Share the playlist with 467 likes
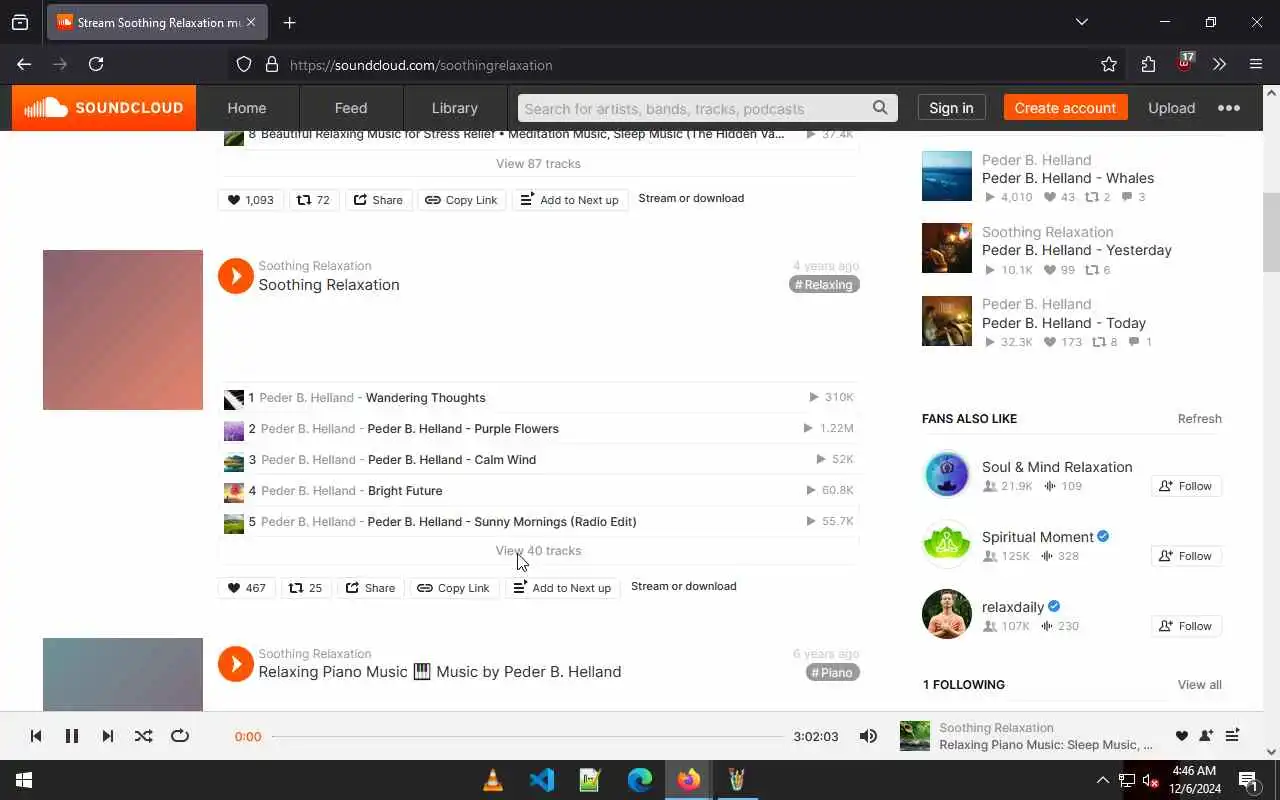This screenshot has width=1280, height=800. point(370,588)
